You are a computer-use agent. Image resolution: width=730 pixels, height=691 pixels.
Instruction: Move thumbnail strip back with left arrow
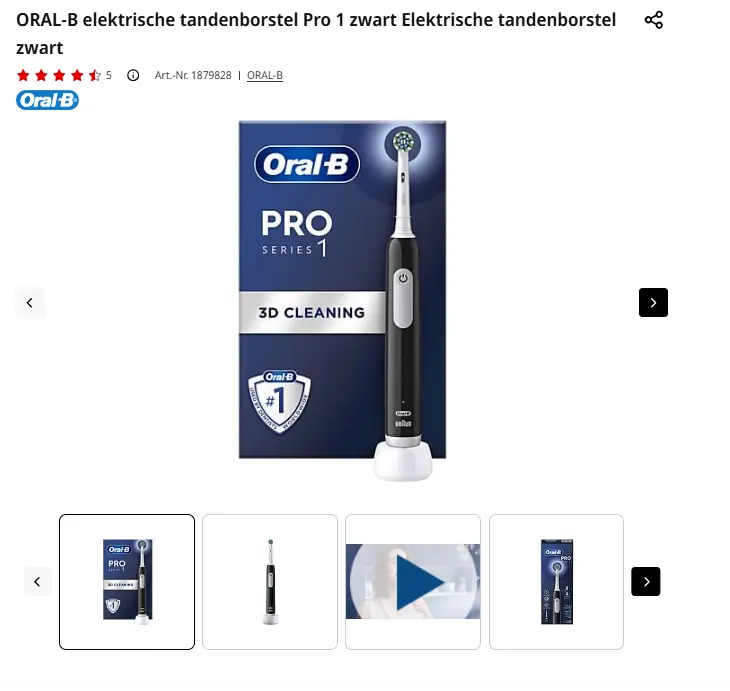(x=37, y=582)
